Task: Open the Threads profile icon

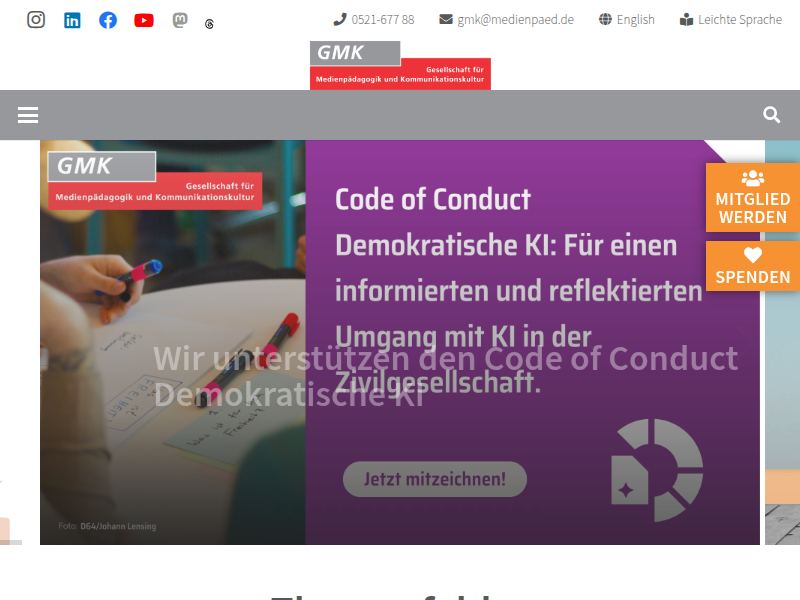Action: (x=209, y=24)
